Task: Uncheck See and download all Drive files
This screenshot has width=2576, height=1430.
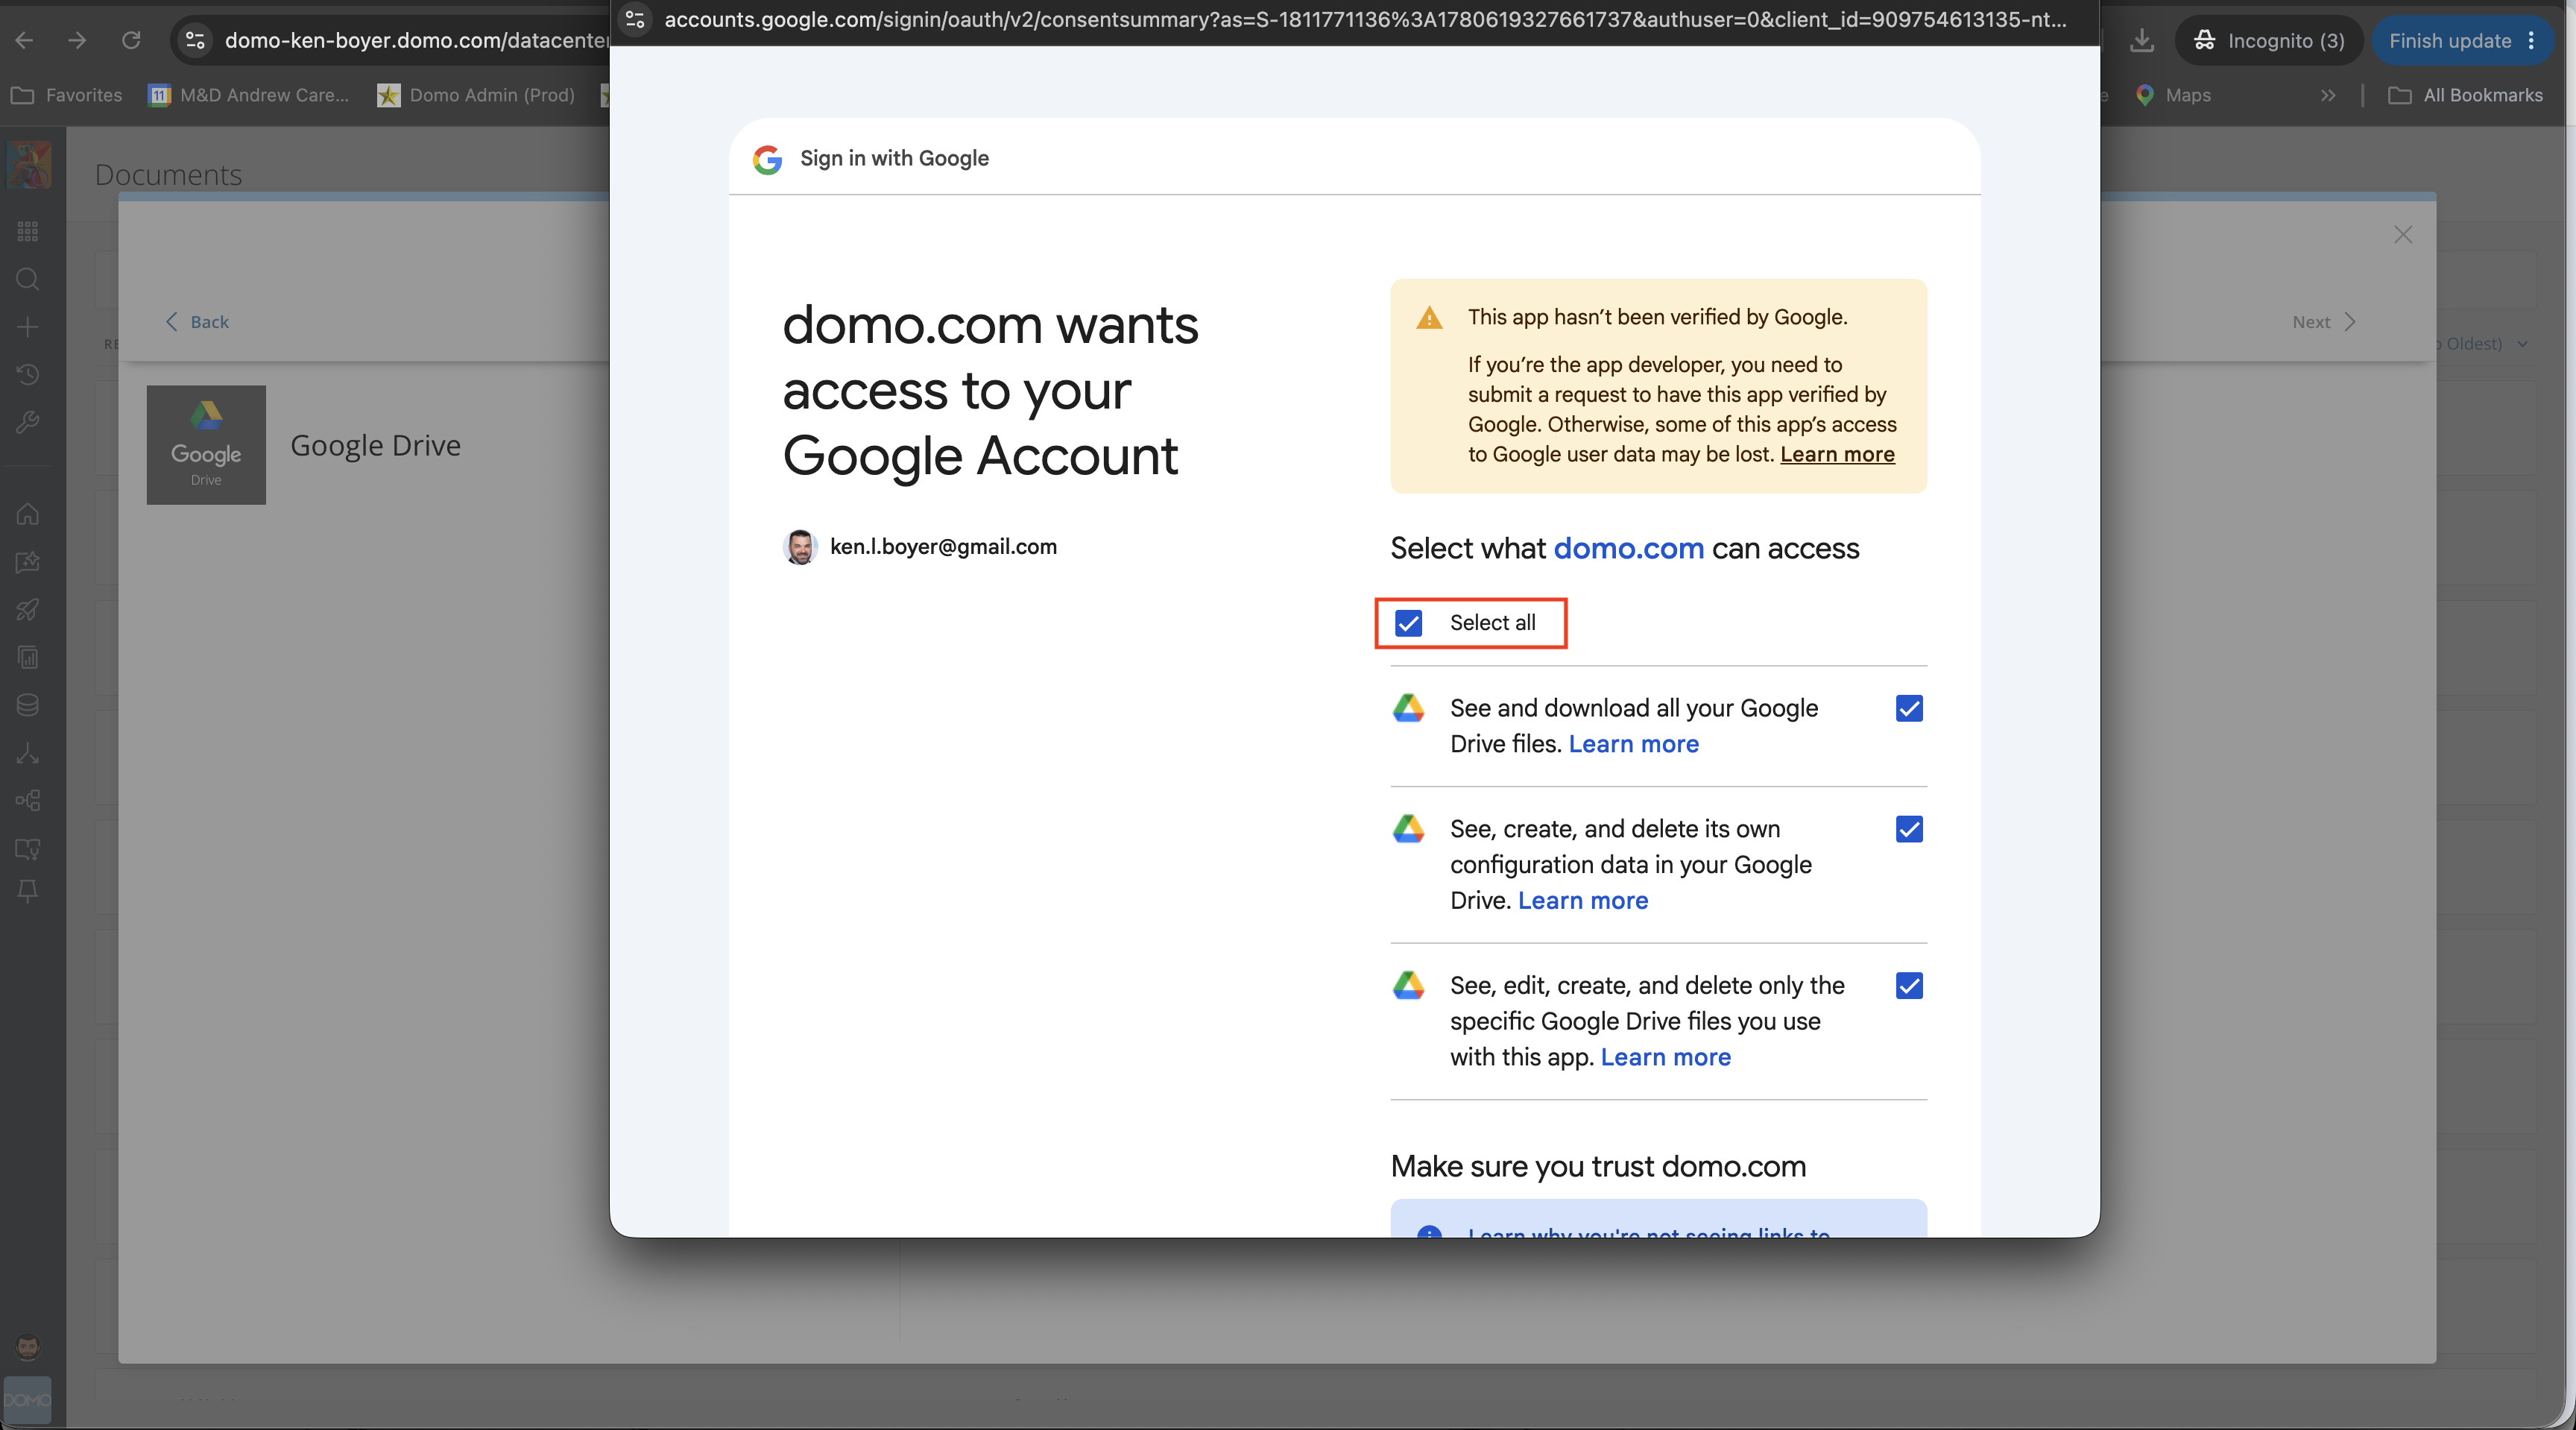Action: click(x=1909, y=708)
